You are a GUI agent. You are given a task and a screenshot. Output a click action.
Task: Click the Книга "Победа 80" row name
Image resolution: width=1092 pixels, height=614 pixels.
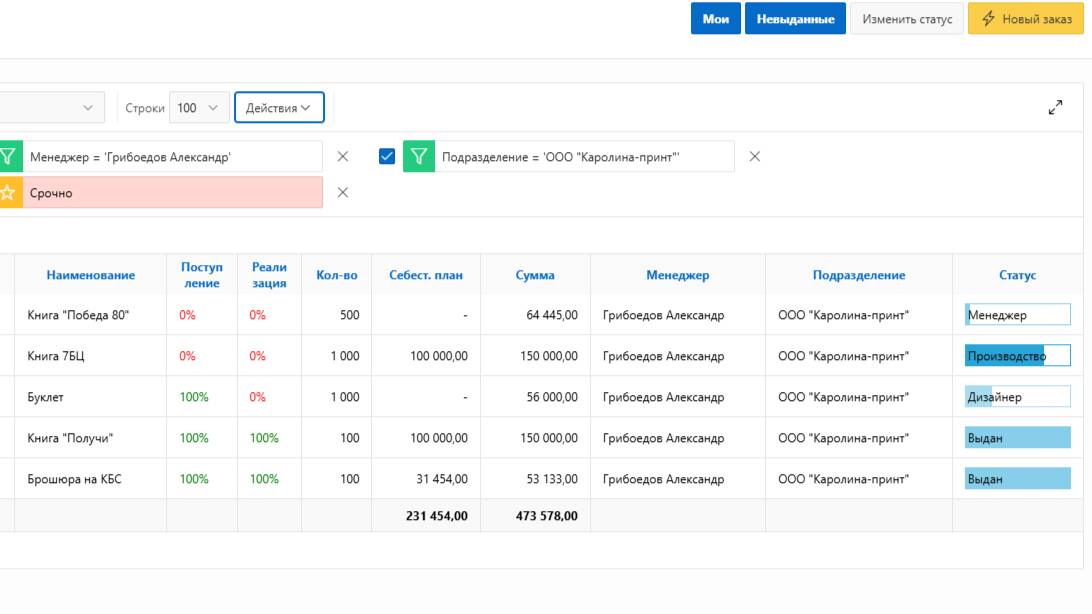[78, 315]
